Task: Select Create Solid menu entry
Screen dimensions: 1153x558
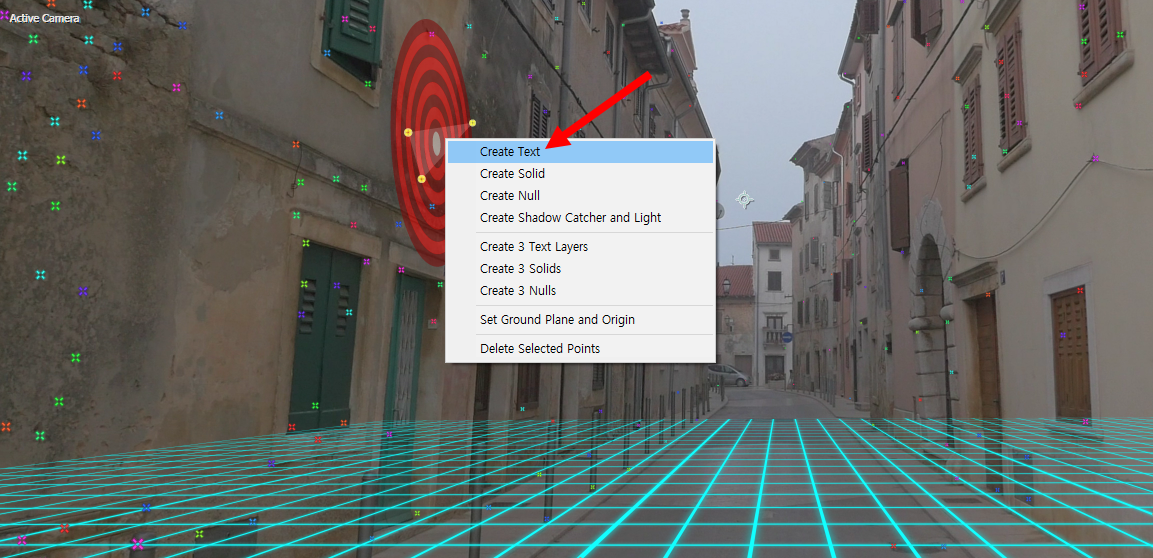Action: pos(580,174)
